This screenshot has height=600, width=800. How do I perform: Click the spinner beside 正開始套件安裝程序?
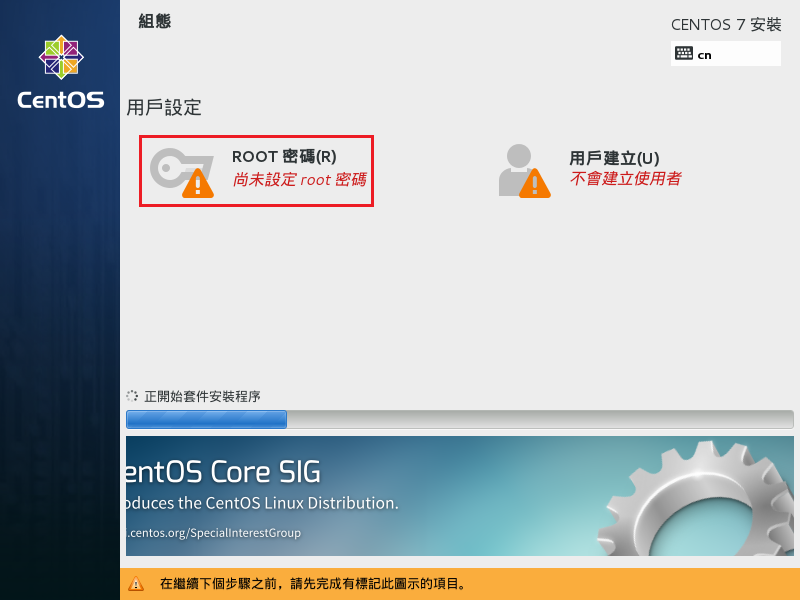pos(132,396)
